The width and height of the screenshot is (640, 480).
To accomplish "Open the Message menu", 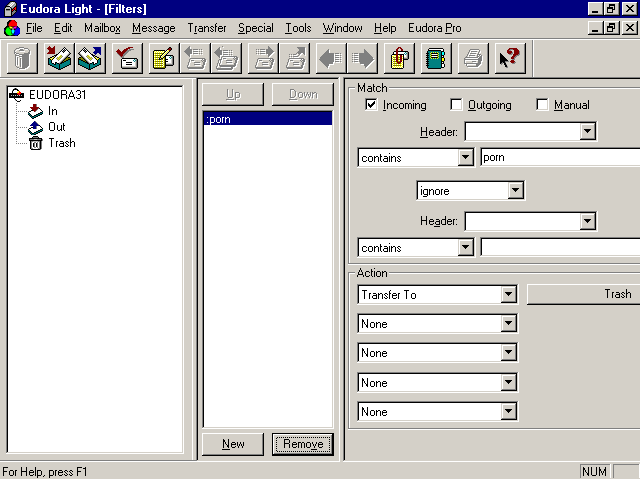I will 154,28.
